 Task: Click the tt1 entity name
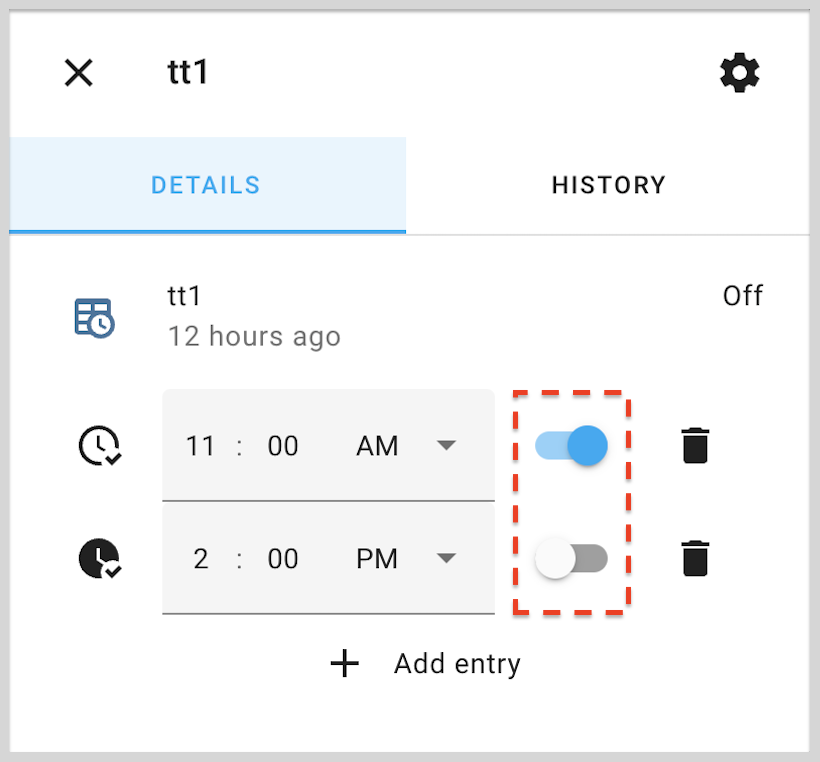point(184,296)
